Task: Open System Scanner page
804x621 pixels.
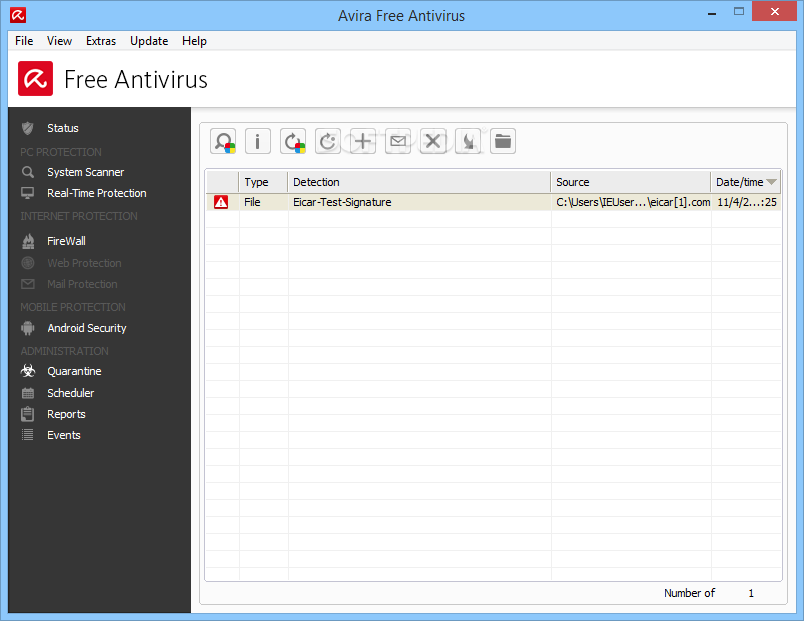Action: point(86,172)
